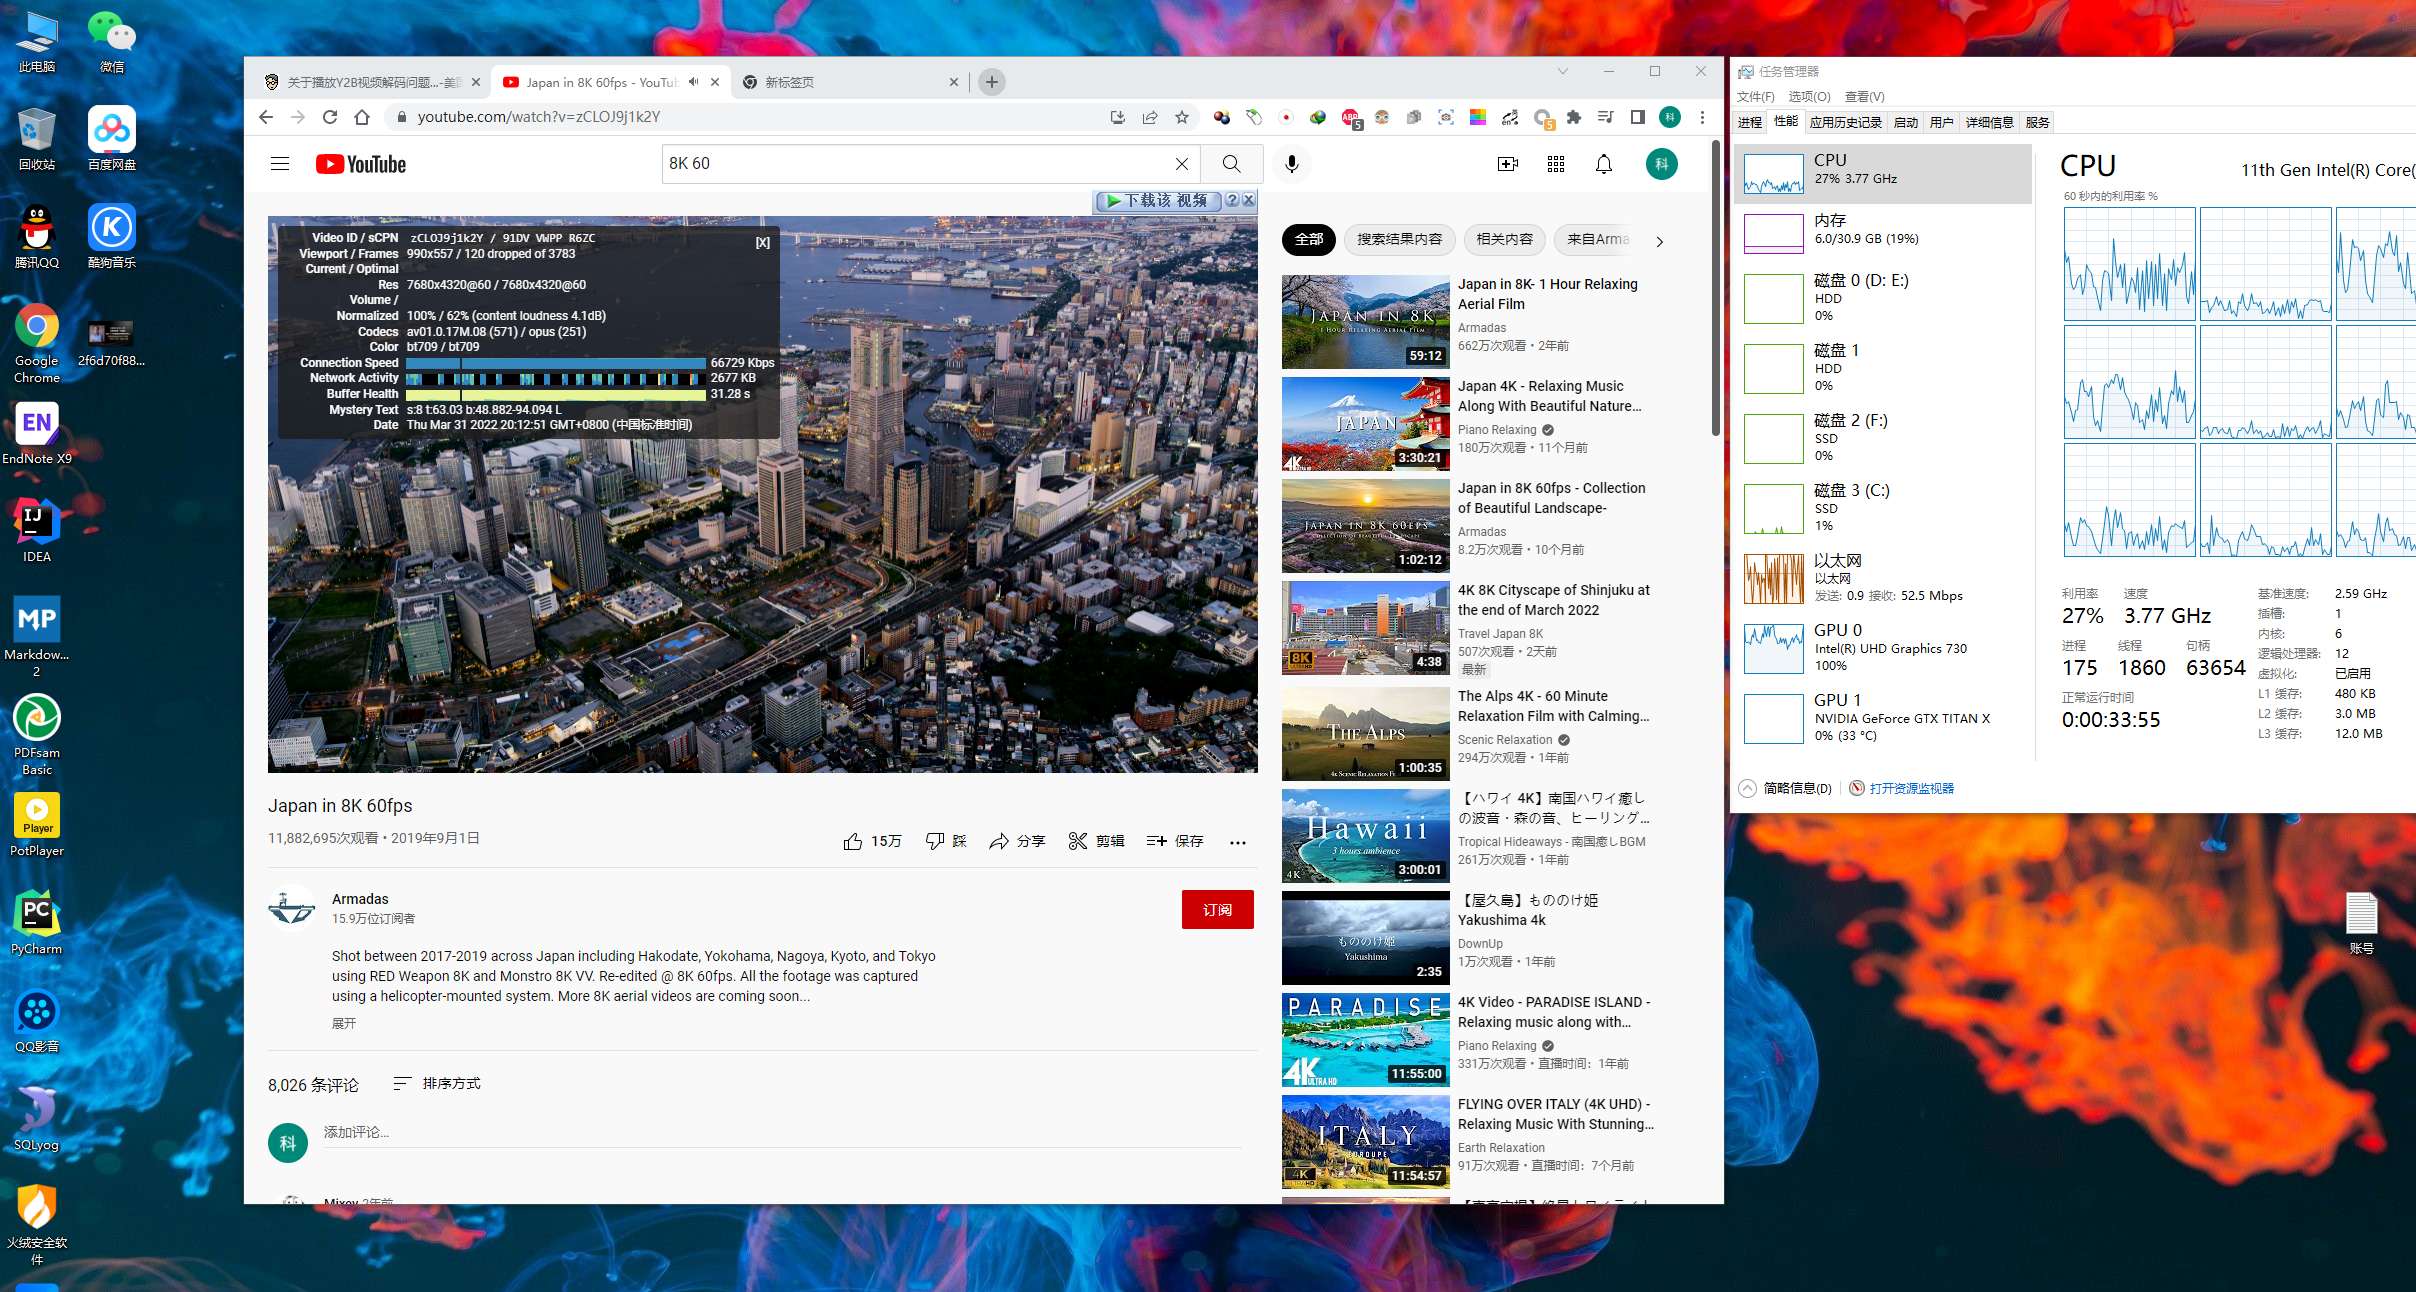
Task: Open Armadas channel name link
Action: pos(360,899)
